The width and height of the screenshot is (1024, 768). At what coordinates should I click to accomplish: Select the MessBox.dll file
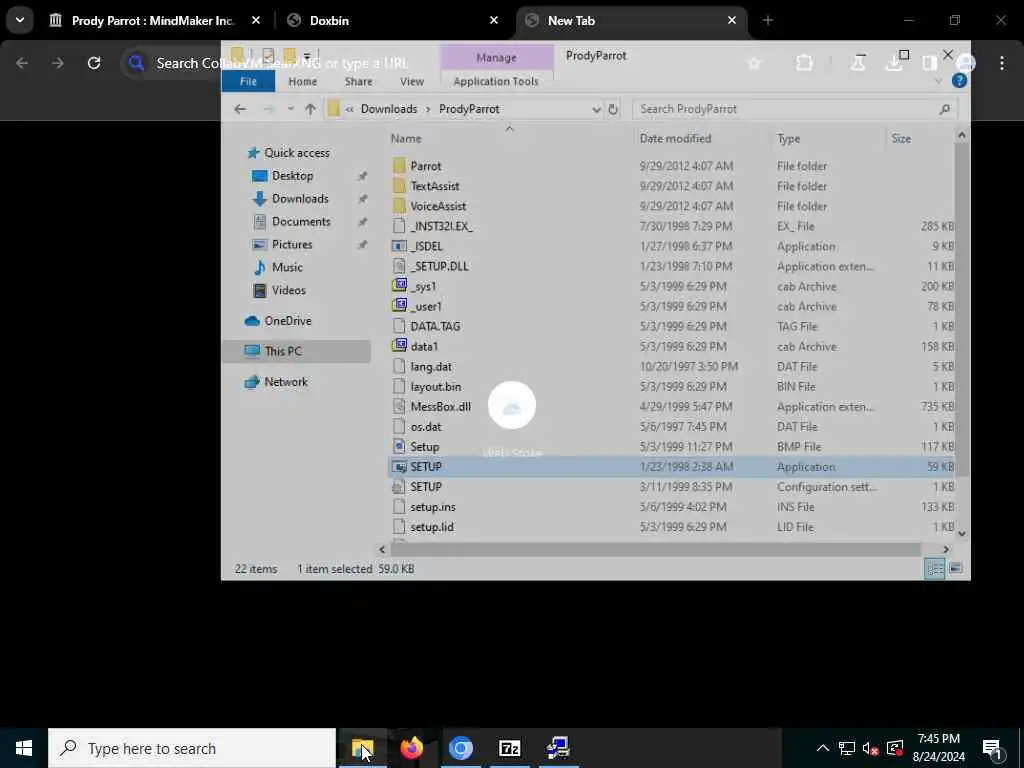point(440,407)
